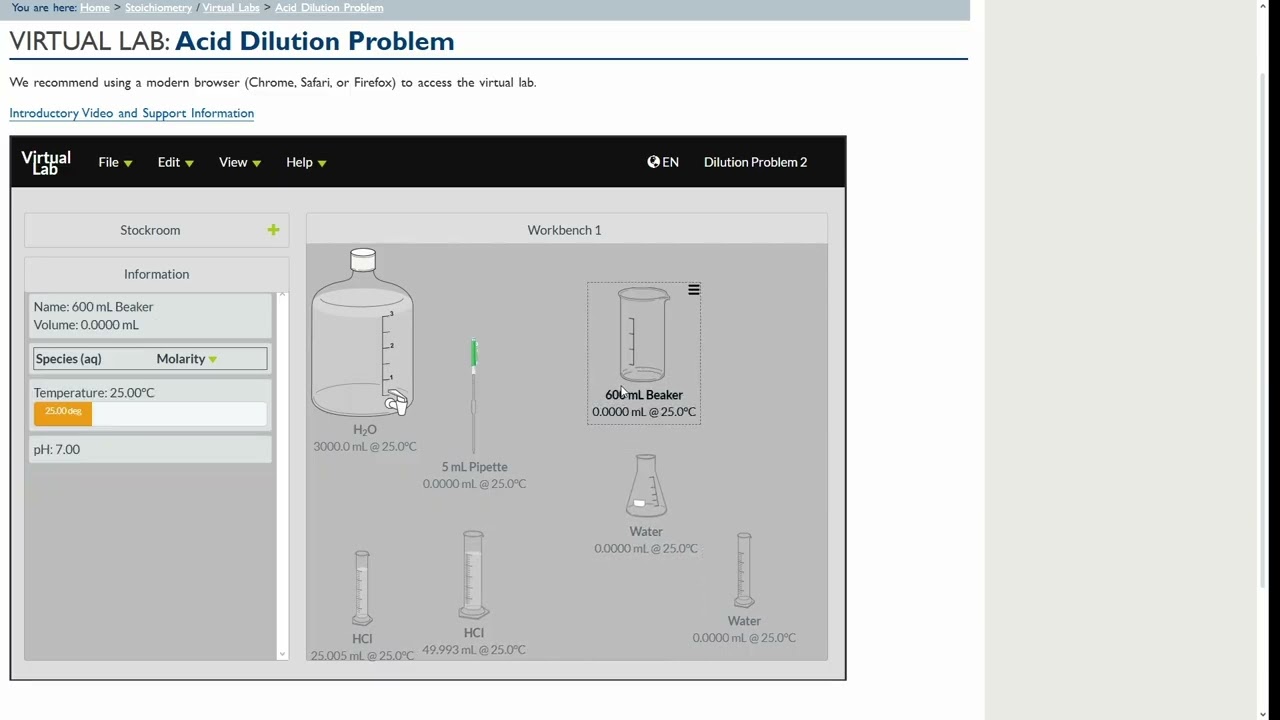Open the View menu
1280x720 pixels.
click(x=240, y=162)
